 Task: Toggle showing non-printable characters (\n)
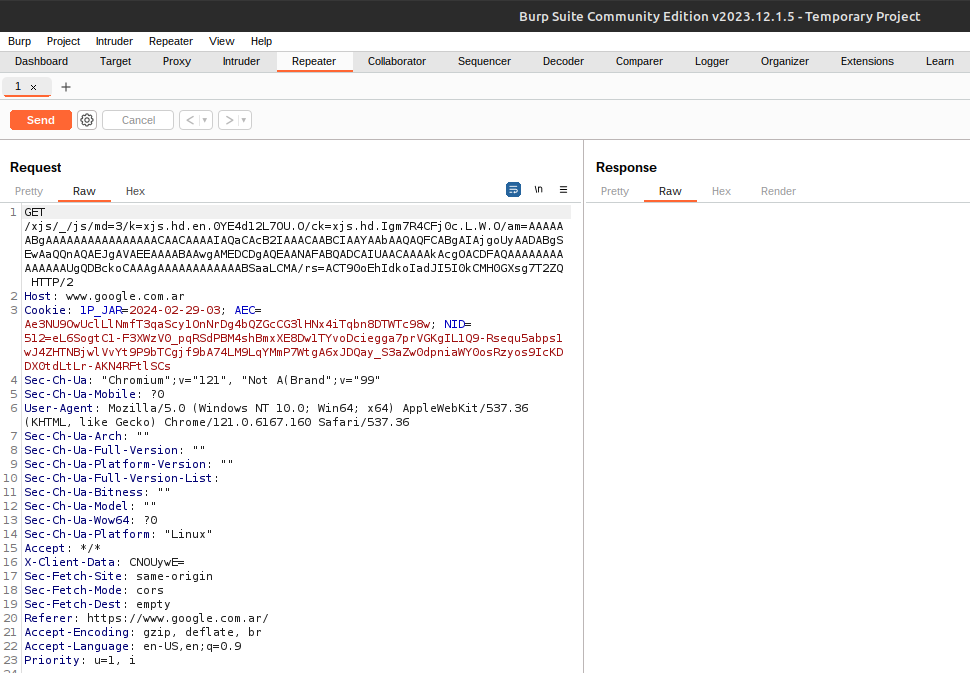538,190
